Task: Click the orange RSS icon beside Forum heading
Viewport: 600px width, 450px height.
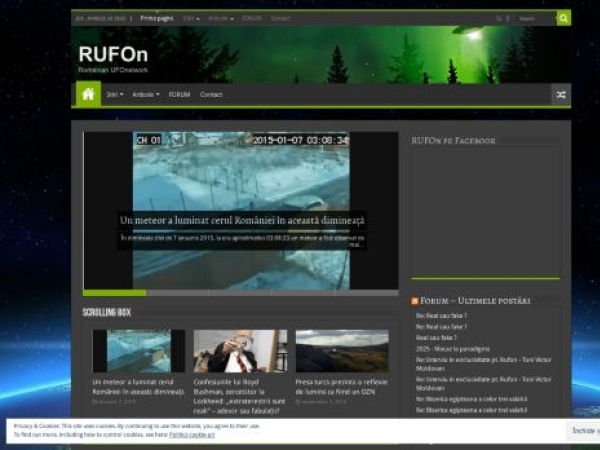Action: 414,301
